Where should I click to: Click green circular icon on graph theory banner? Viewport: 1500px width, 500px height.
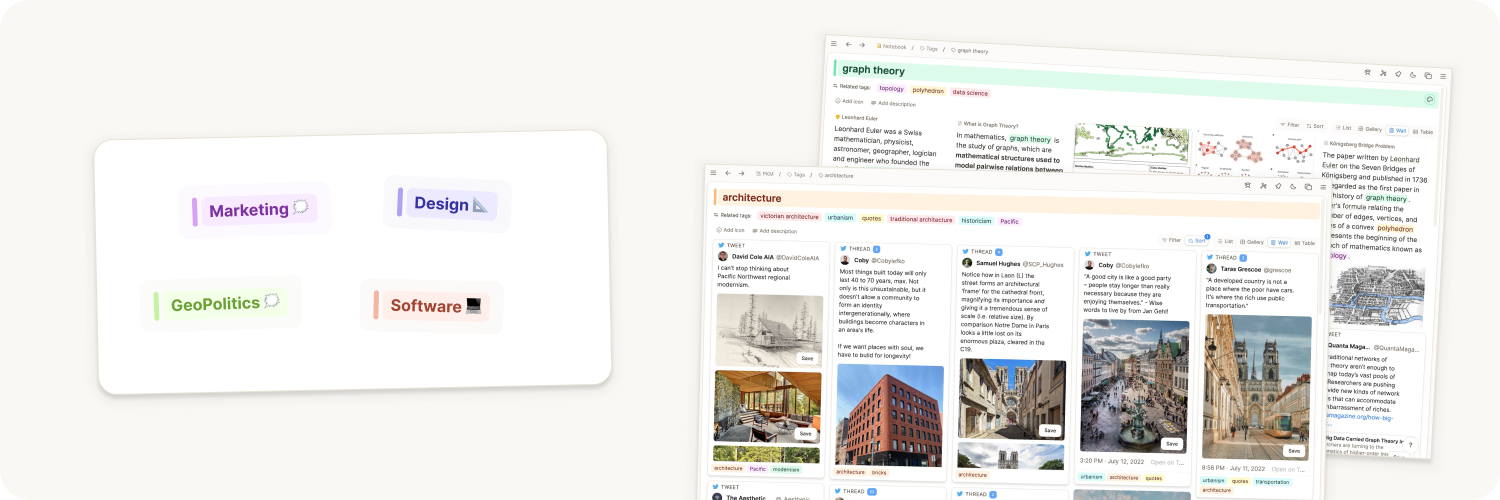(1430, 99)
